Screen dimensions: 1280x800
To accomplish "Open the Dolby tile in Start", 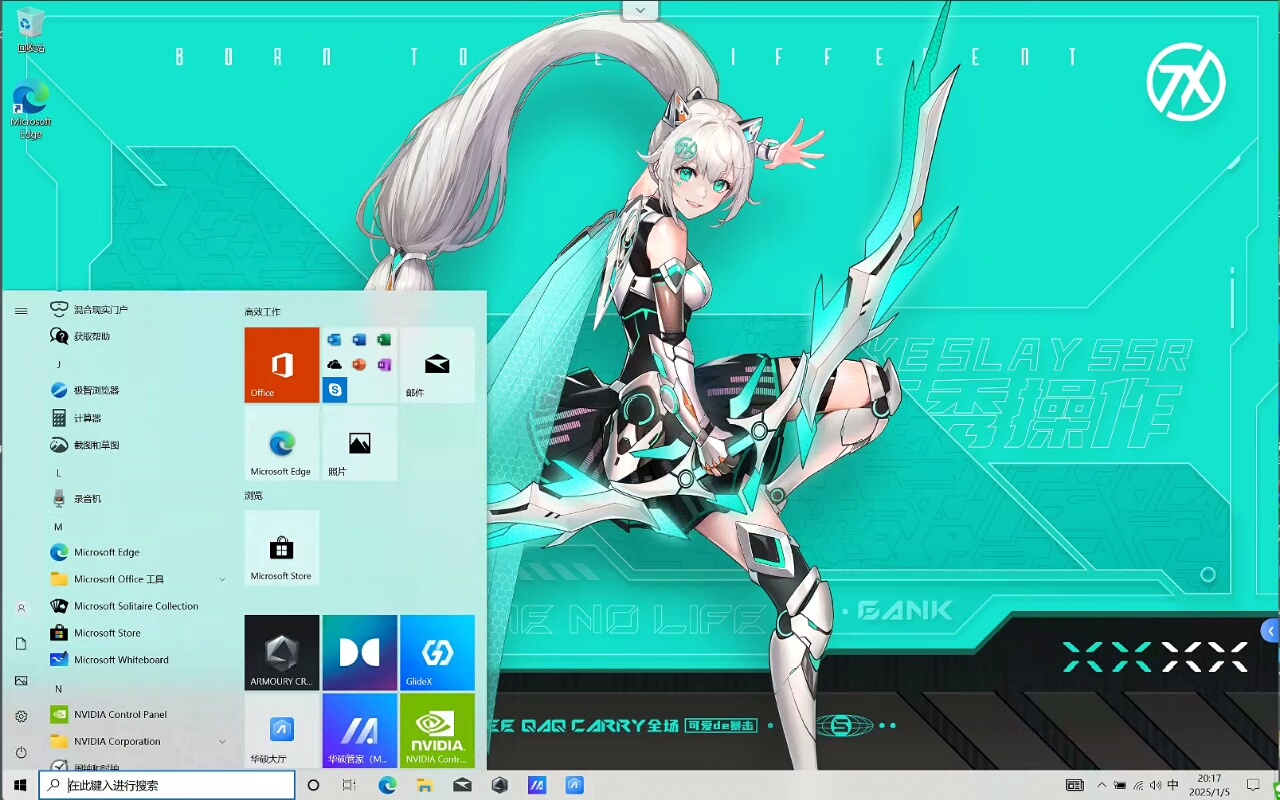I will point(360,652).
